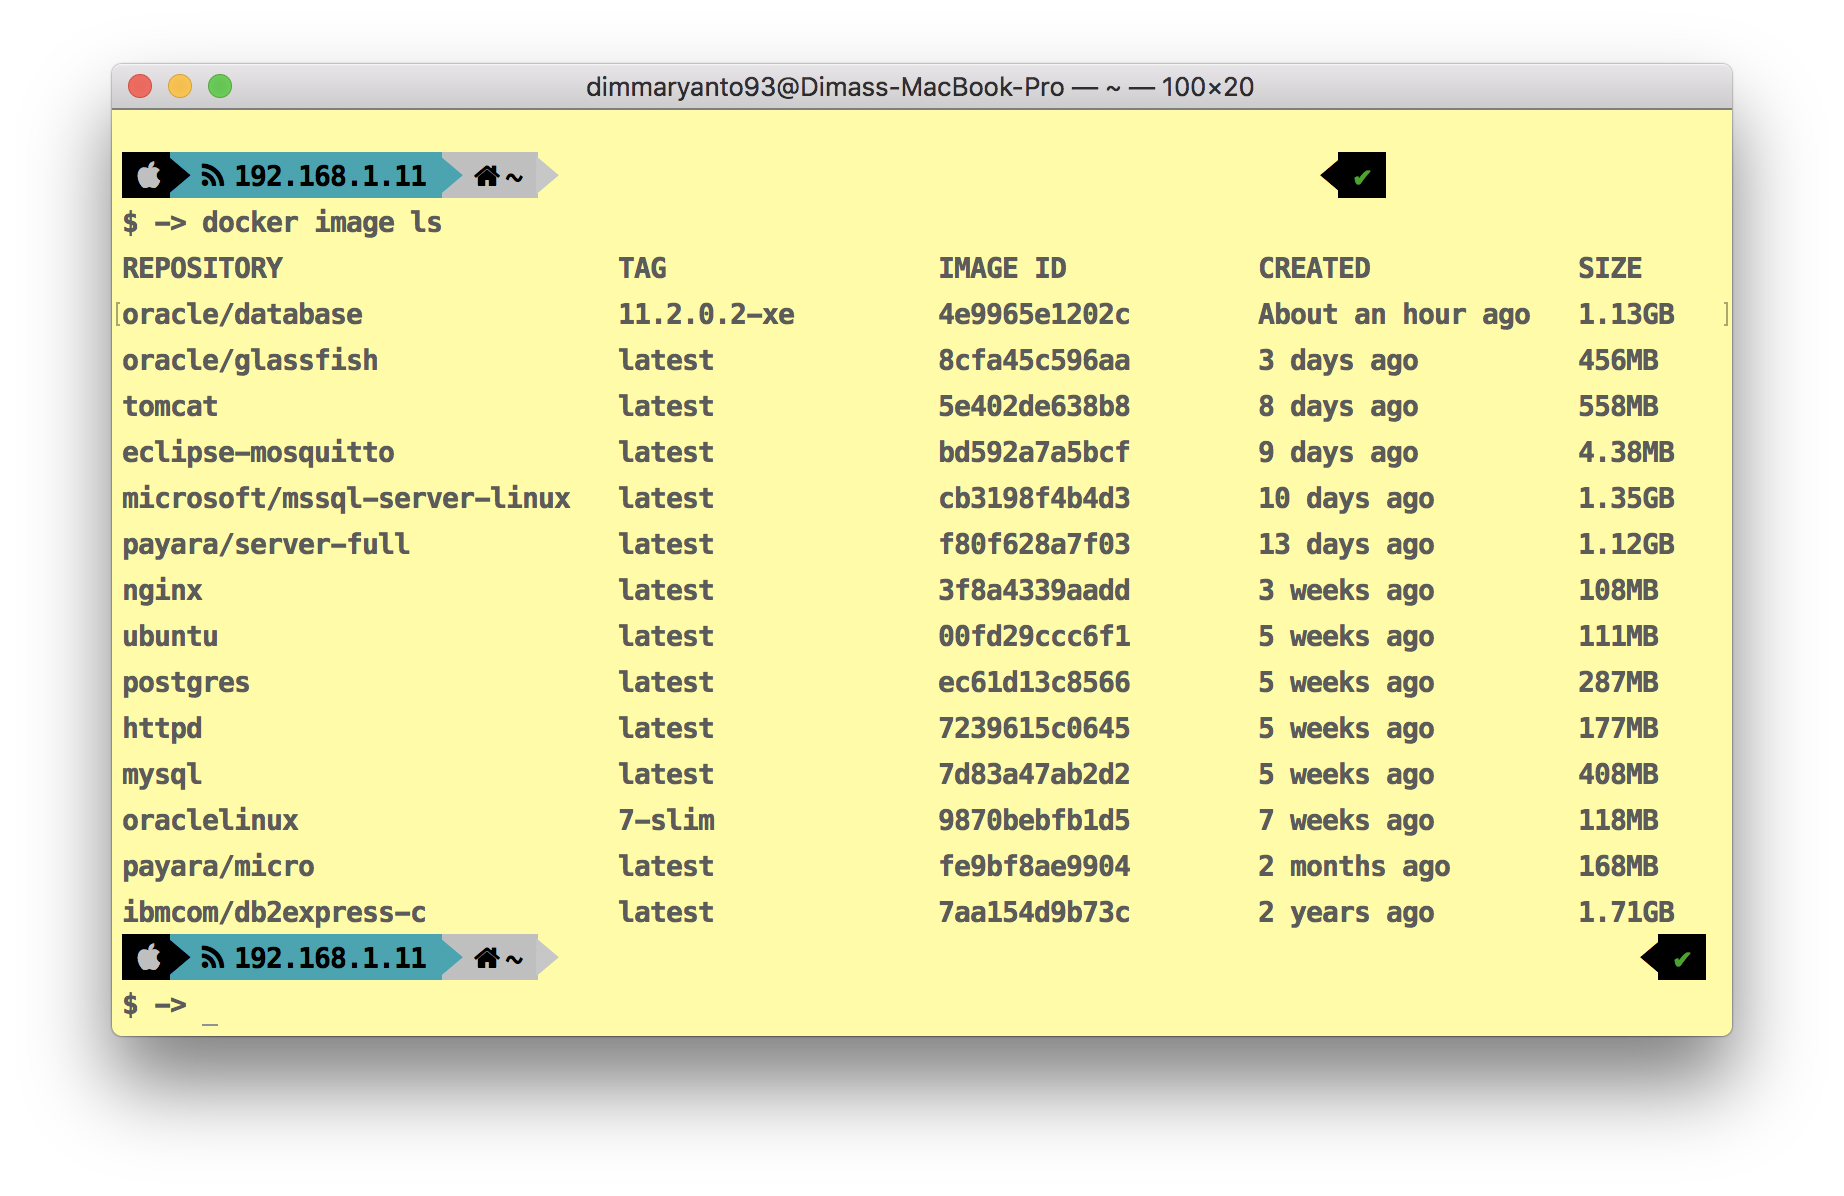Click the payara/server-full repository name
The width and height of the screenshot is (1844, 1196).
point(266,544)
